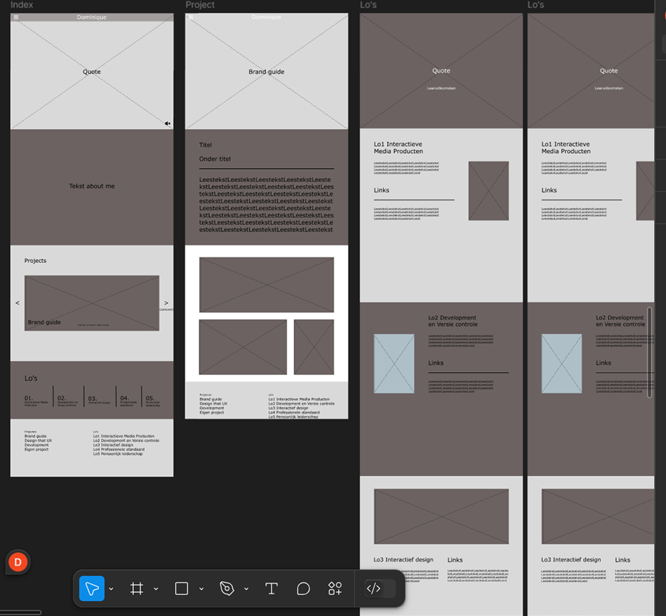Open the Pen tool dropdown arrow
Viewport: 666px width, 616px height.
(246, 589)
